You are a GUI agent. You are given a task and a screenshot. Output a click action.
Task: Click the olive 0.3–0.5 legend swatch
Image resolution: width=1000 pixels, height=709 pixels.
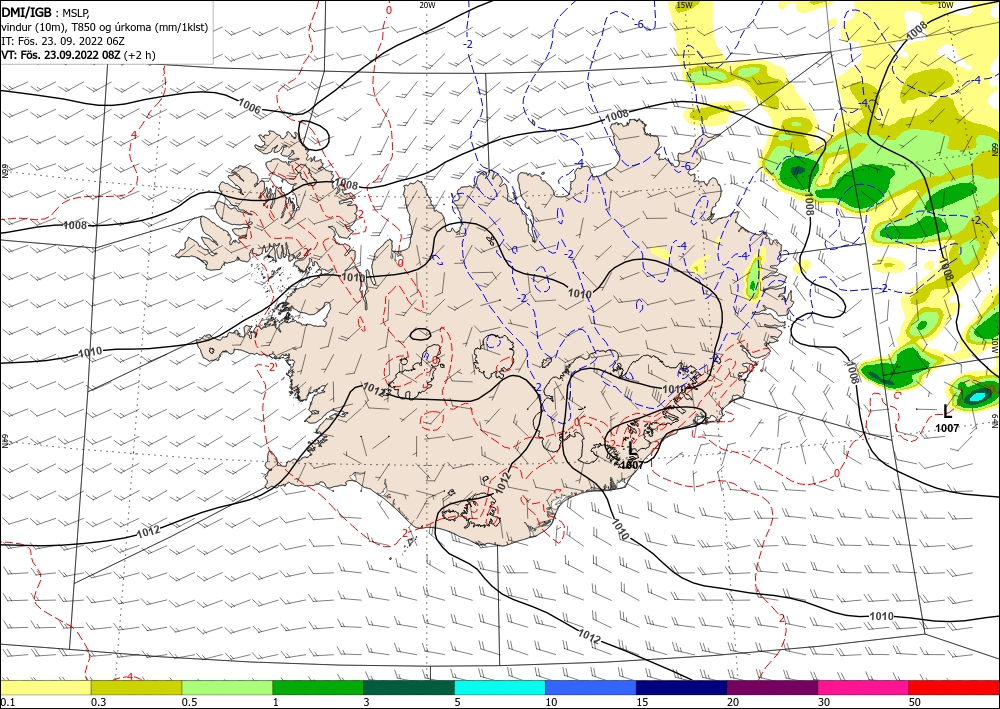(136, 688)
